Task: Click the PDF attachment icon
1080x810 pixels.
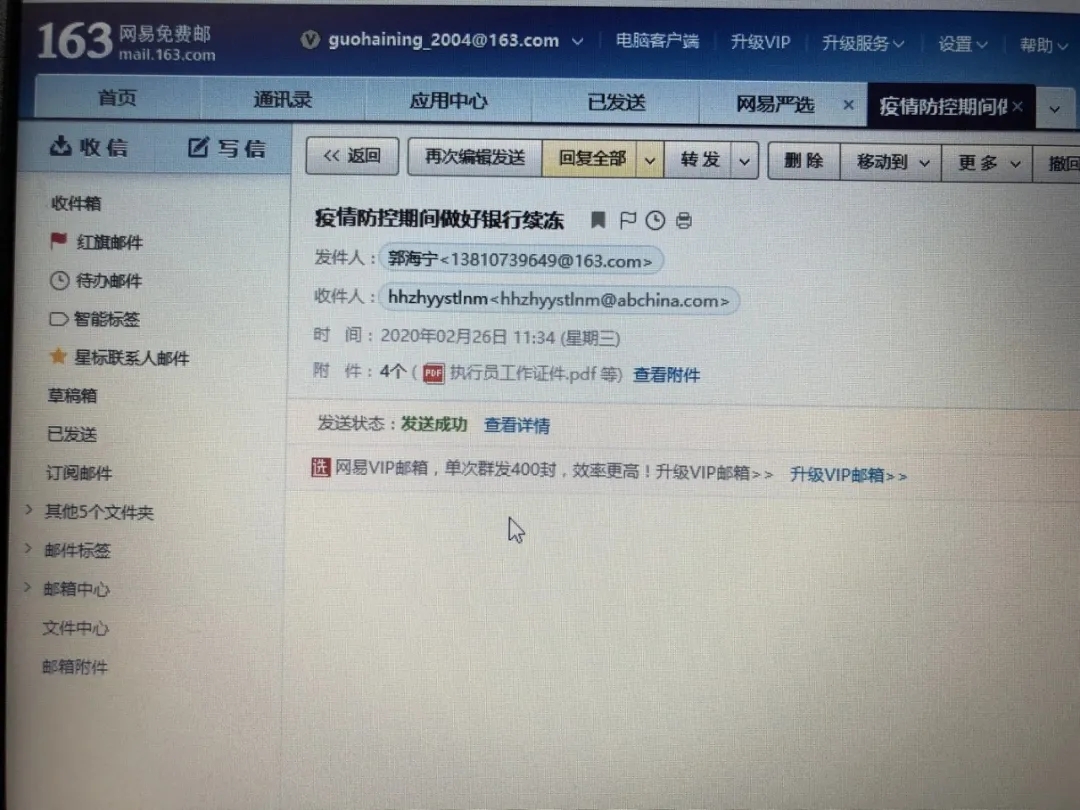Action: click(x=433, y=374)
